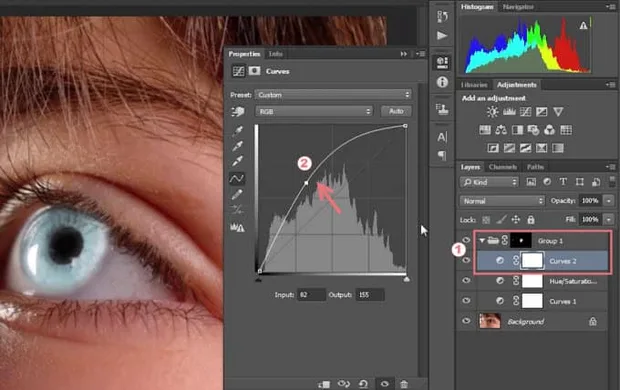This screenshot has width=620, height=390.
Task: Add a Levels adjustment
Action: point(509,112)
